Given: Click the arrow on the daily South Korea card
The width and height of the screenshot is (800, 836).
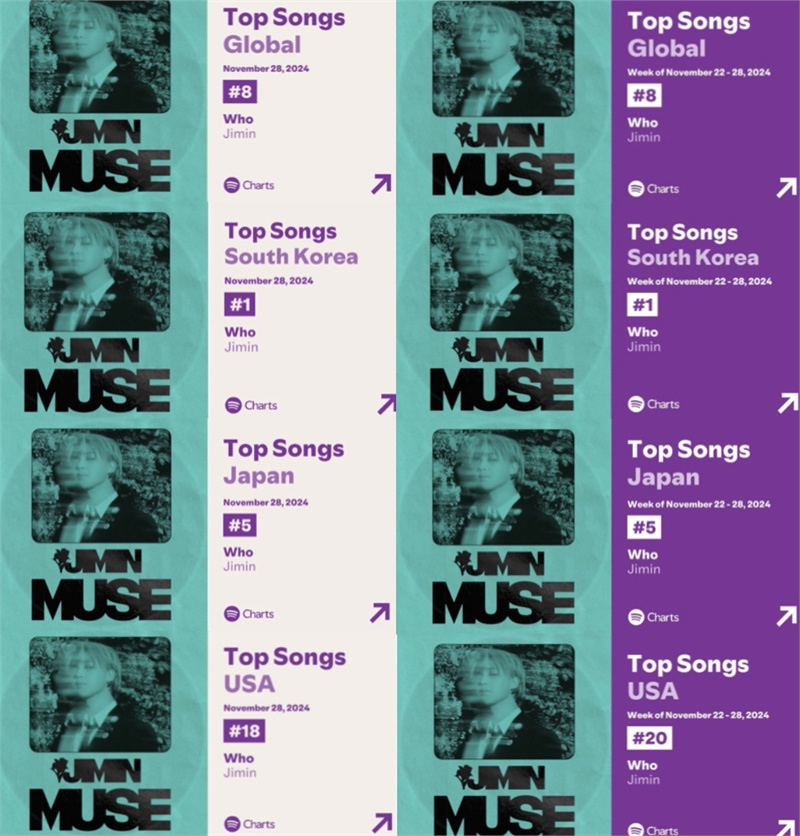Looking at the screenshot, I should (387, 404).
